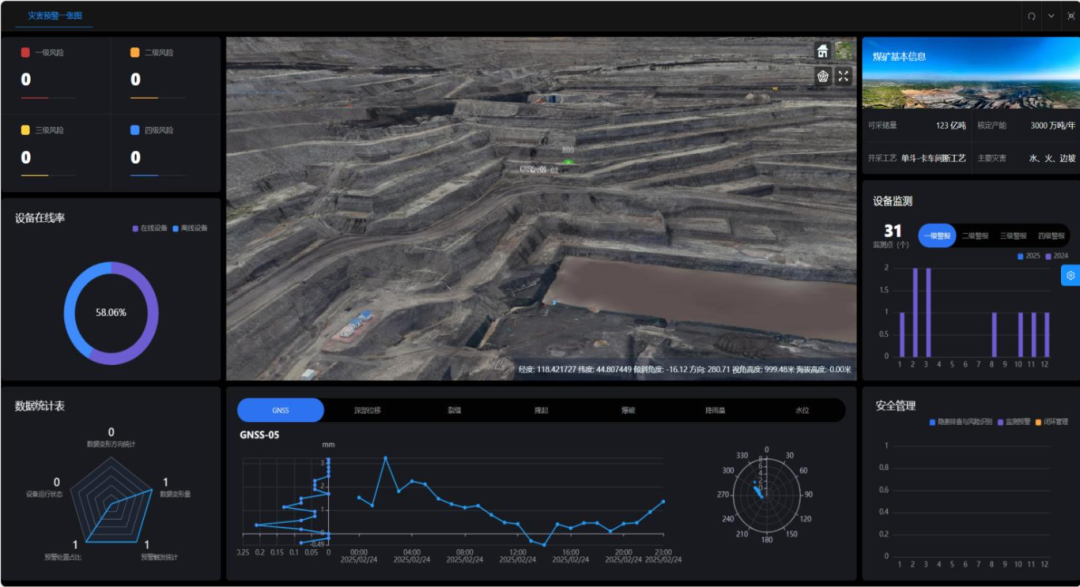This screenshot has height=587, width=1080.
Task: Open the 灾害预警一张图 header tab
Action: [x=54, y=16]
